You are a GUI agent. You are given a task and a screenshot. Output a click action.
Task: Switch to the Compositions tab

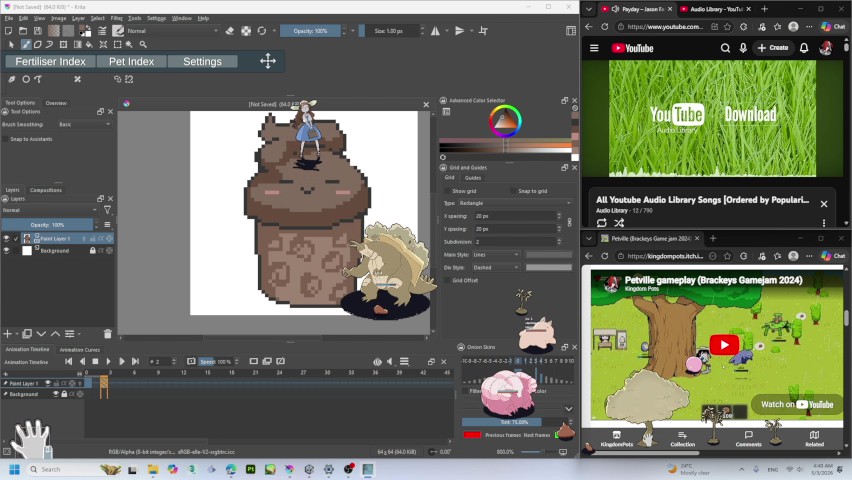tap(46, 190)
